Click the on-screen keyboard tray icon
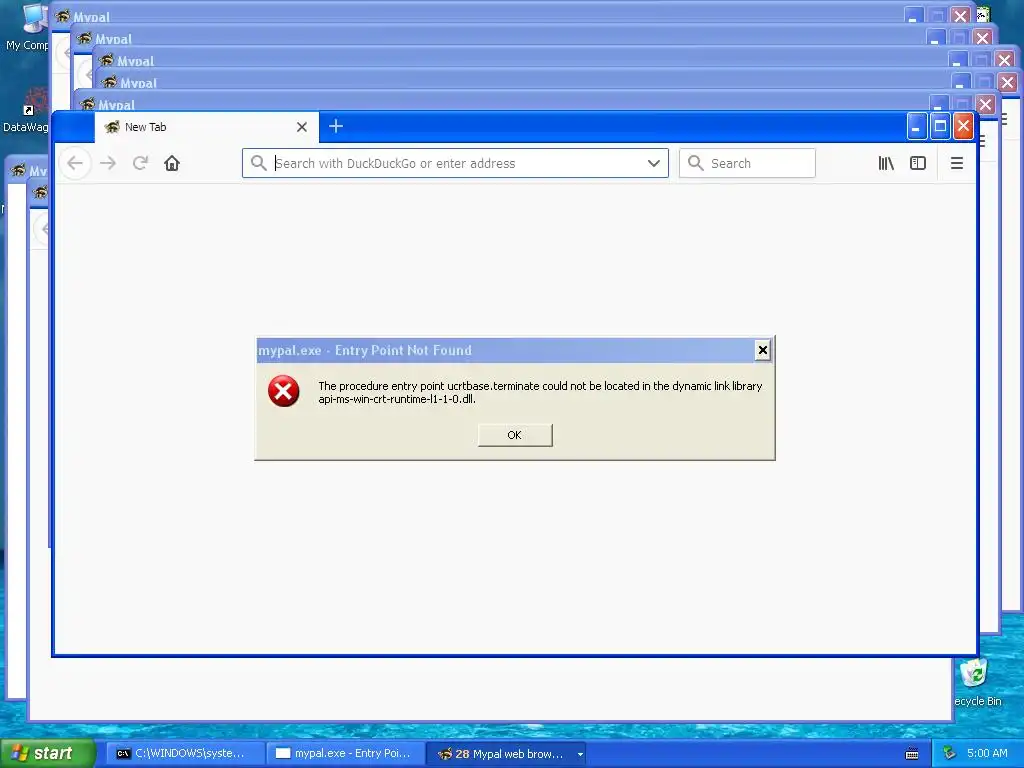The image size is (1024, 768). click(912, 754)
